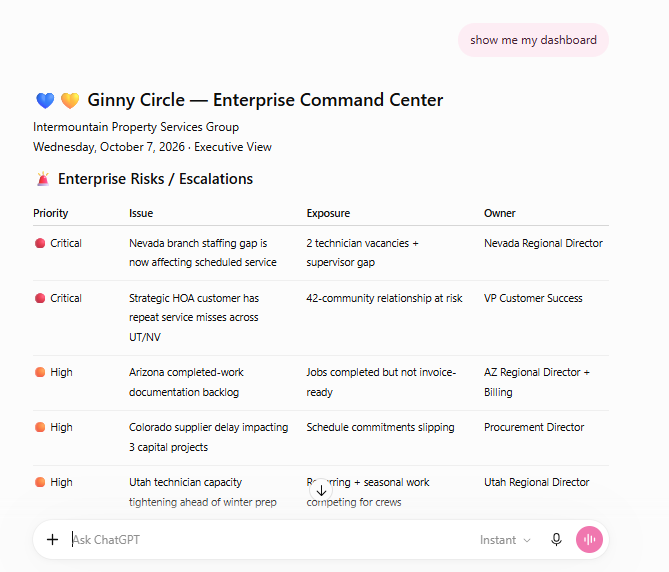Click the "Enterprise Risks / Escalations" heading
669x572 pixels.
[155, 179]
